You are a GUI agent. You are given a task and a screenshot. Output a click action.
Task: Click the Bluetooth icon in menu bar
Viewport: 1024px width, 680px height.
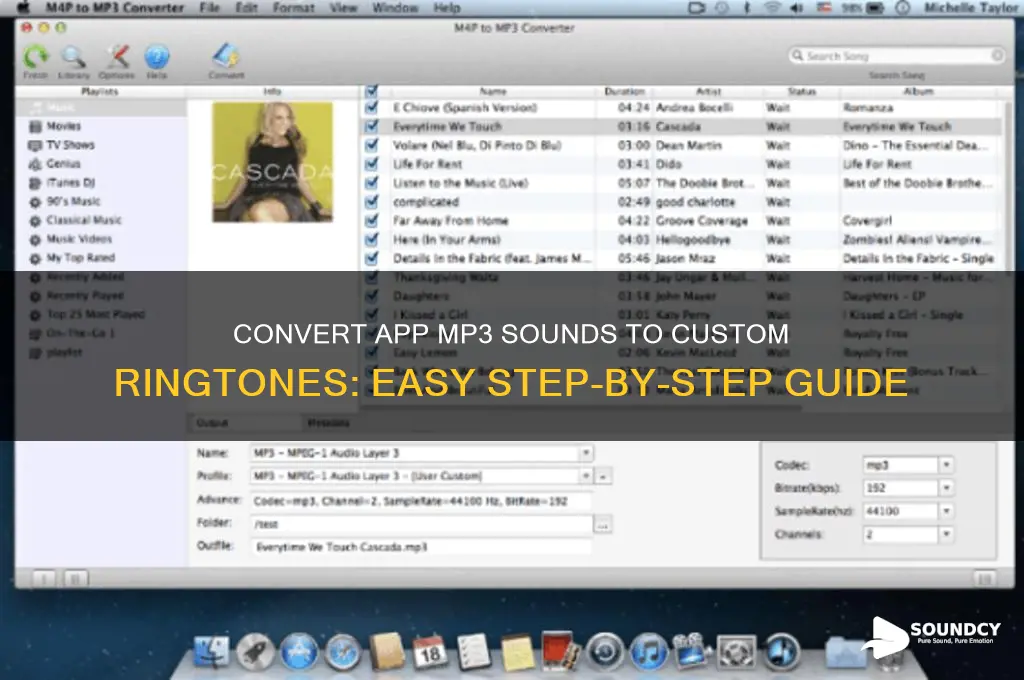click(x=747, y=8)
